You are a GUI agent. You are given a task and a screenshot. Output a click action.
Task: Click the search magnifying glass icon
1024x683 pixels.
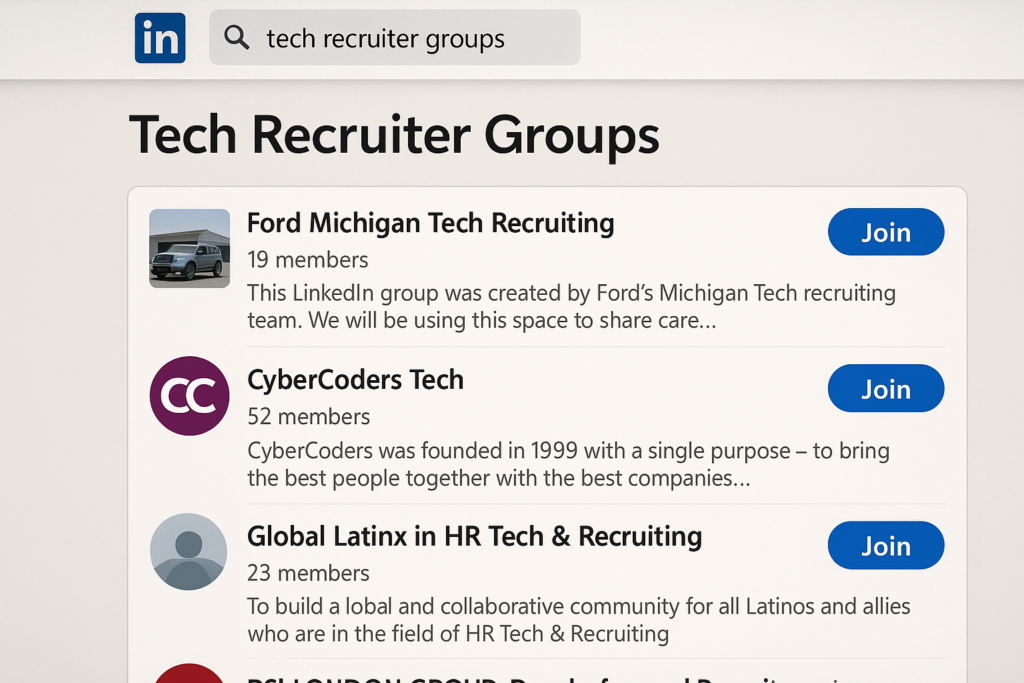click(236, 37)
